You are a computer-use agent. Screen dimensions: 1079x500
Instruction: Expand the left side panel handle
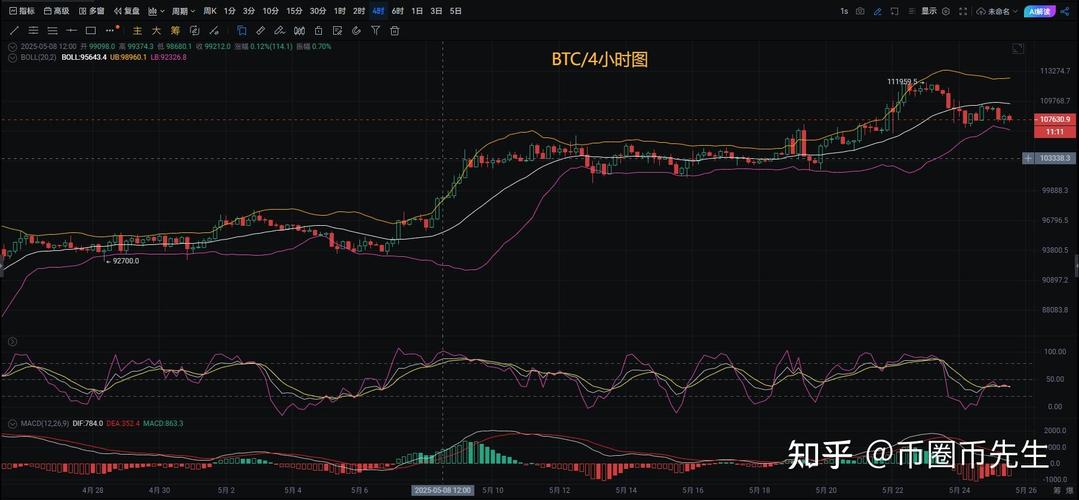click(2, 265)
